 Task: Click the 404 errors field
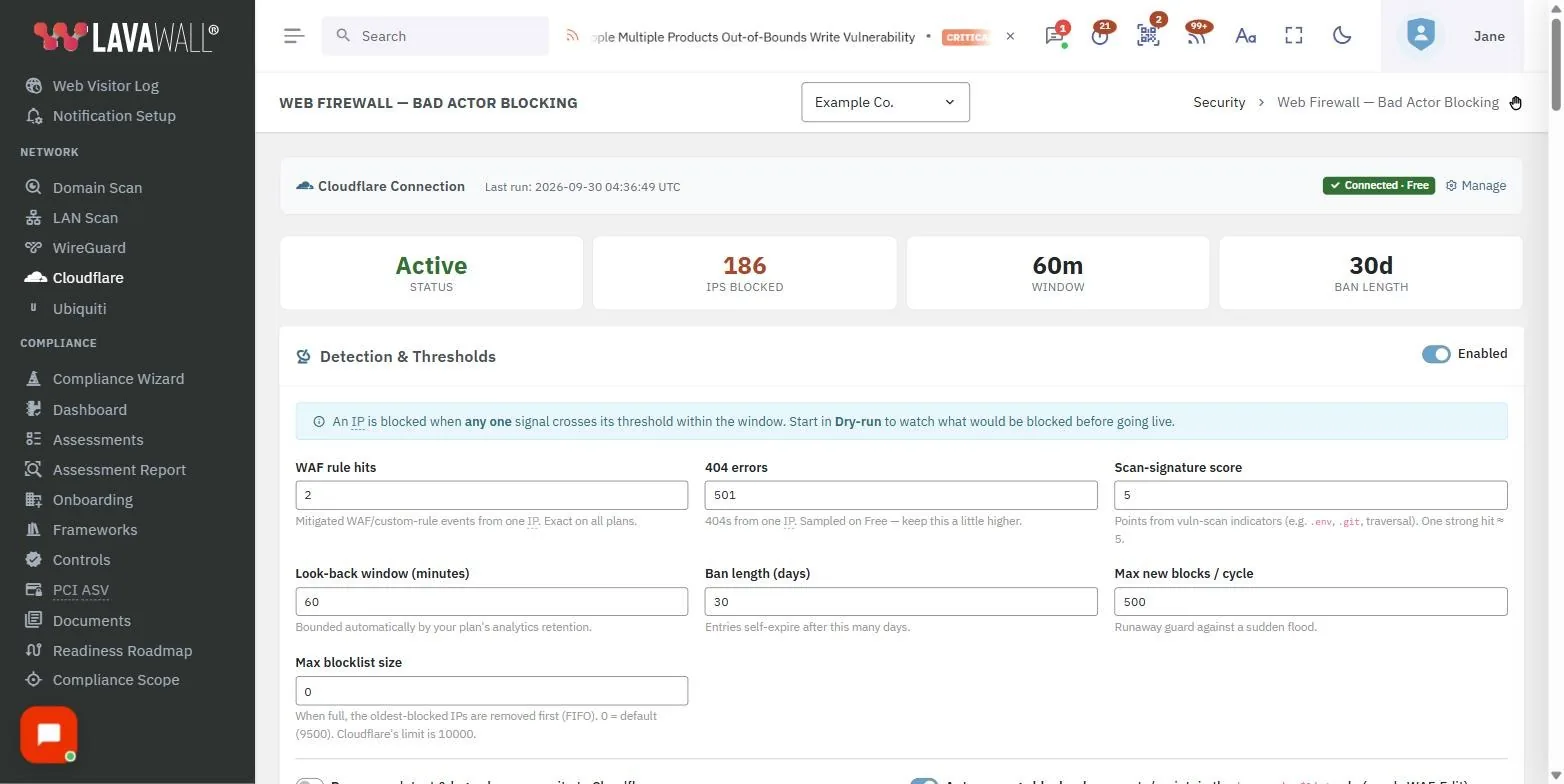pos(901,495)
